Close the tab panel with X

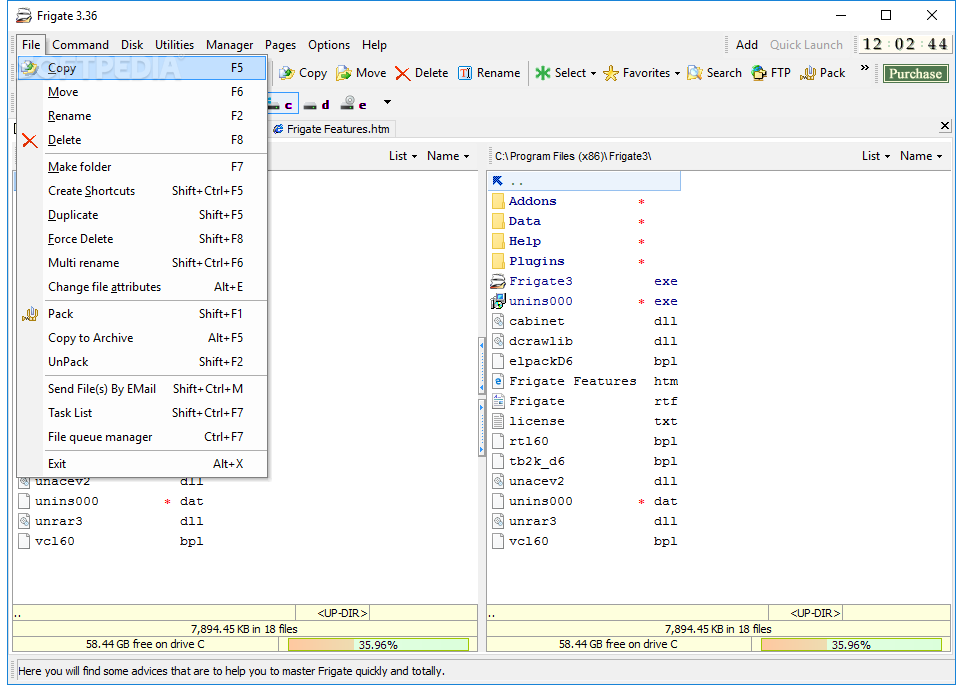tap(944, 126)
